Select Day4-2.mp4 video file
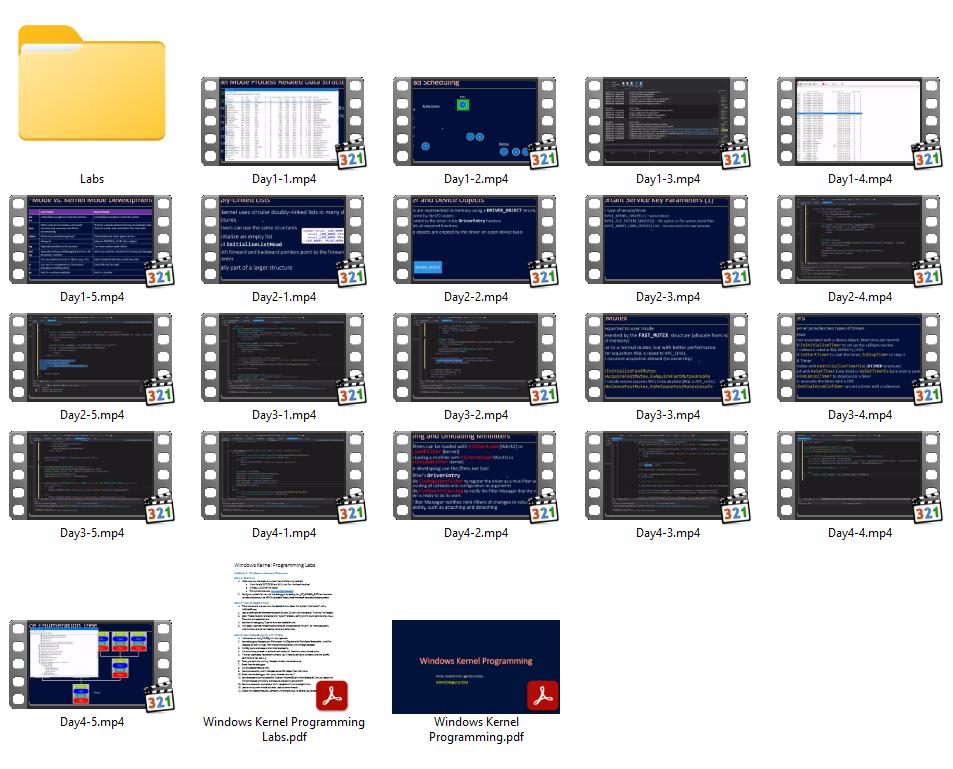 pos(475,476)
